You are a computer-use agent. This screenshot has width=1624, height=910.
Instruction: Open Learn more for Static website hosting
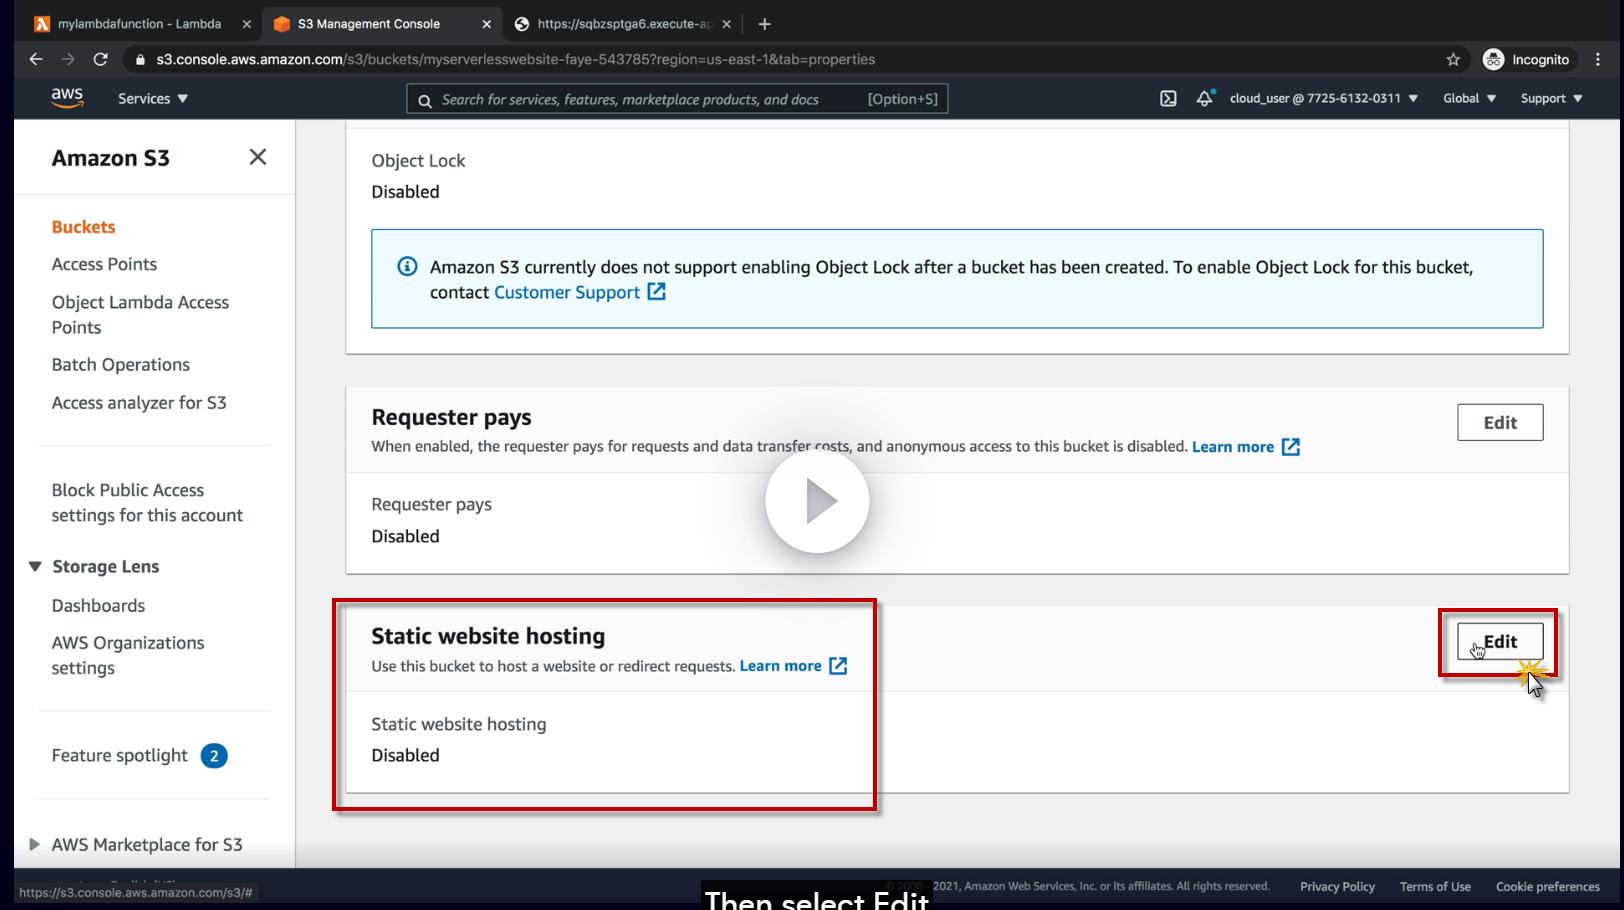(780, 666)
